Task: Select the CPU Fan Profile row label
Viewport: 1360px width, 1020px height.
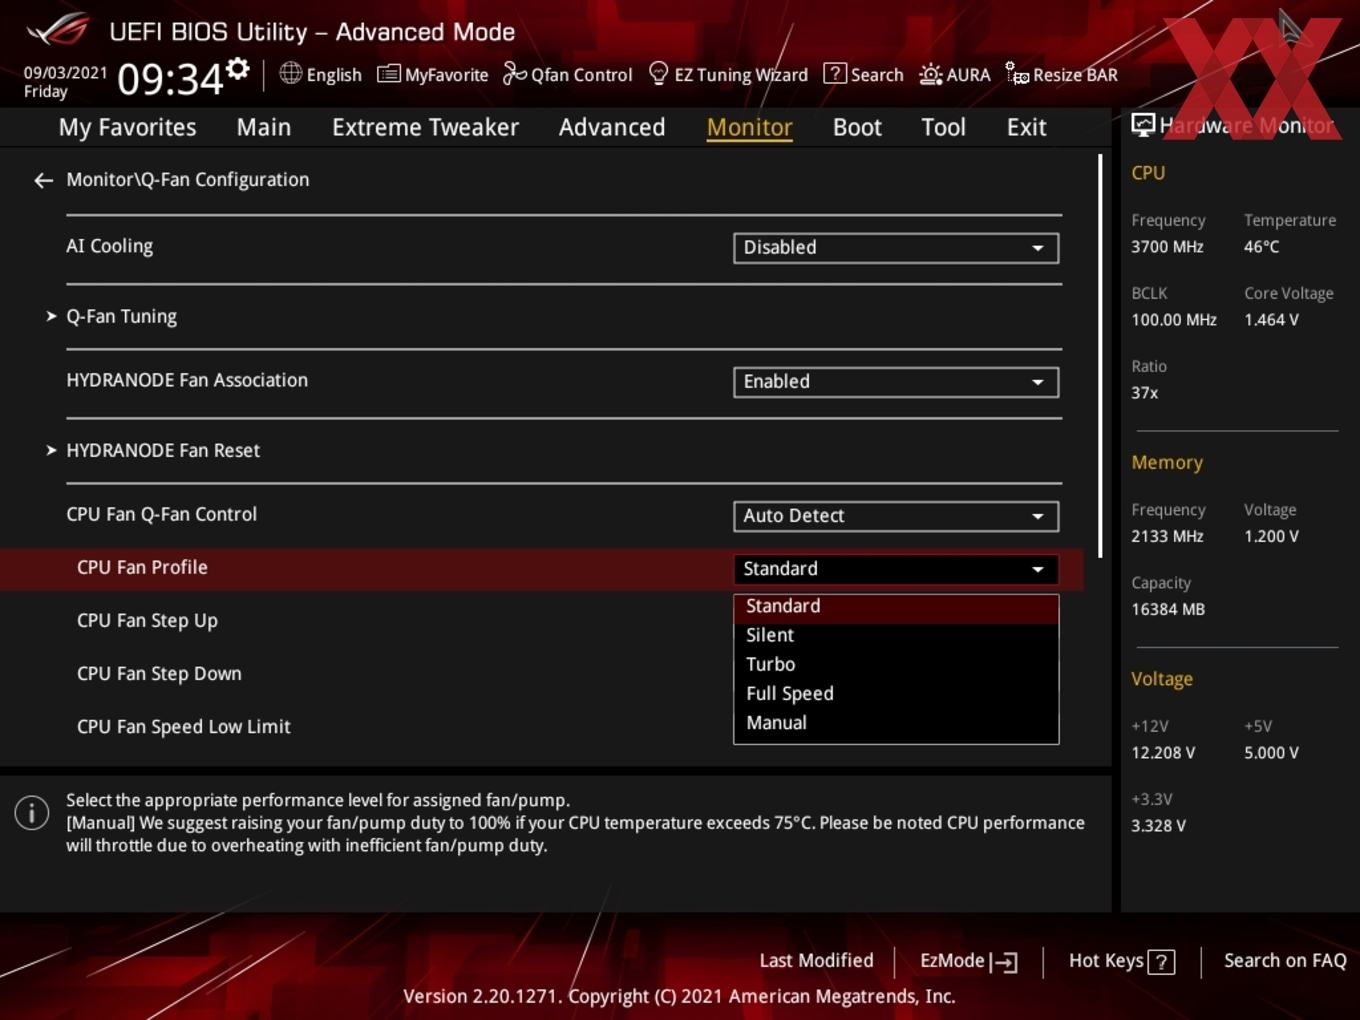Action: click(x=142, y=568)
